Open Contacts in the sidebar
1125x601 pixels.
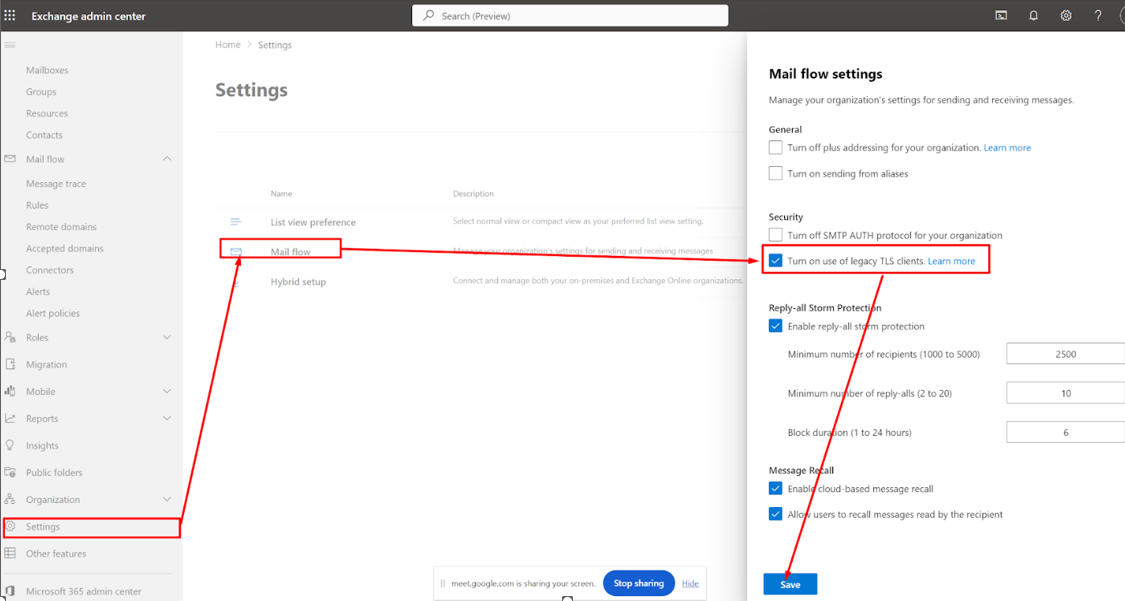tap(44, 135)
